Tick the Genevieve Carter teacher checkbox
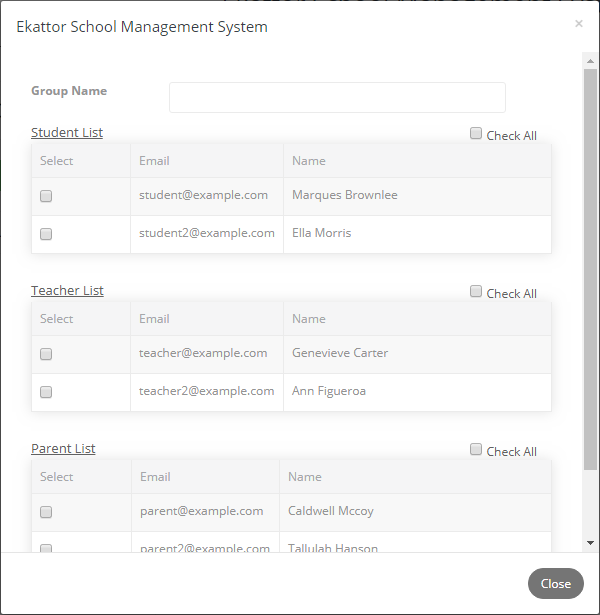This screenshot has width=600, height=615. pos(46,354)
